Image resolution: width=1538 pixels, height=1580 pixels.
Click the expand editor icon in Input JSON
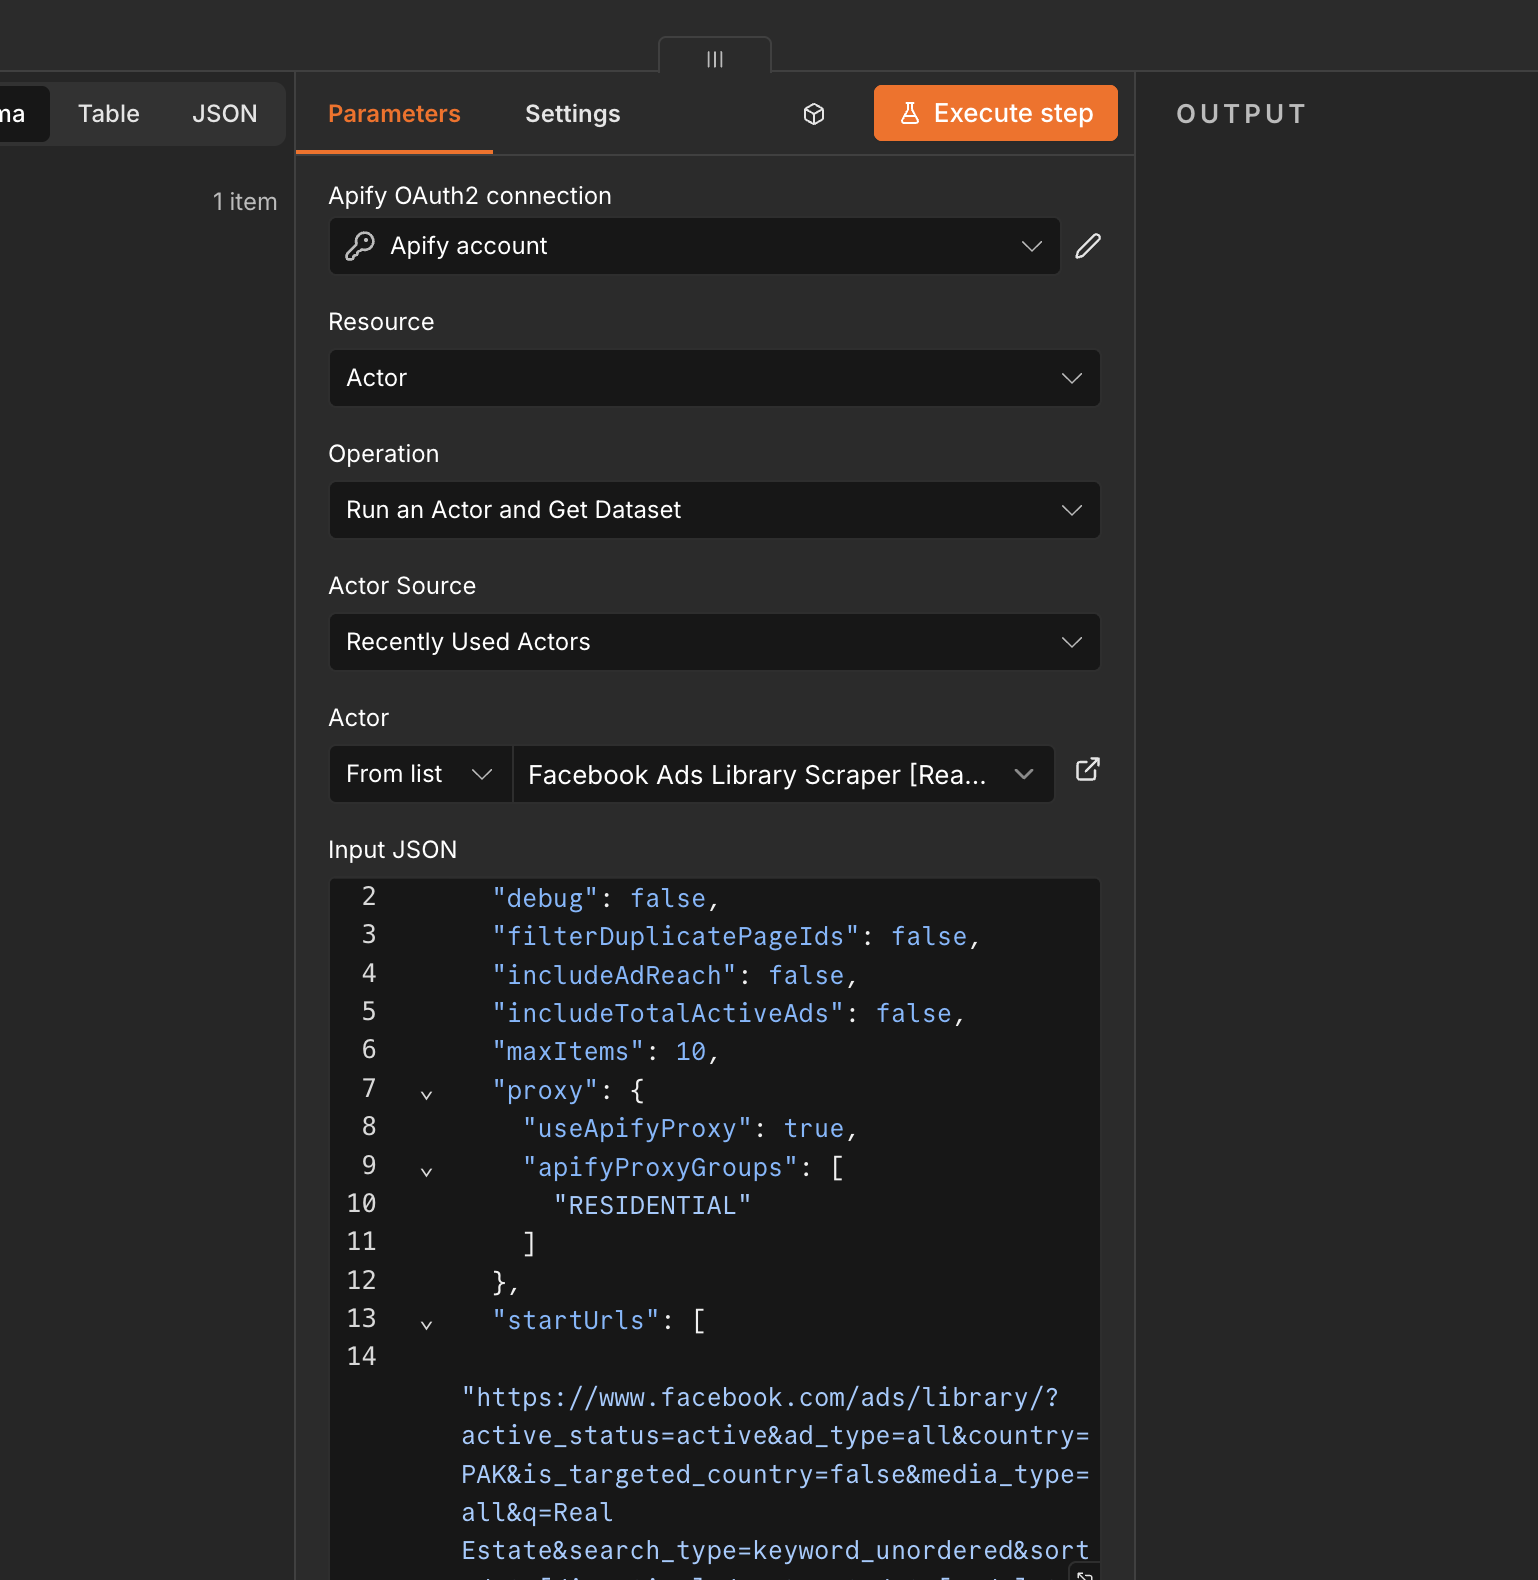click(1085, 1573)
